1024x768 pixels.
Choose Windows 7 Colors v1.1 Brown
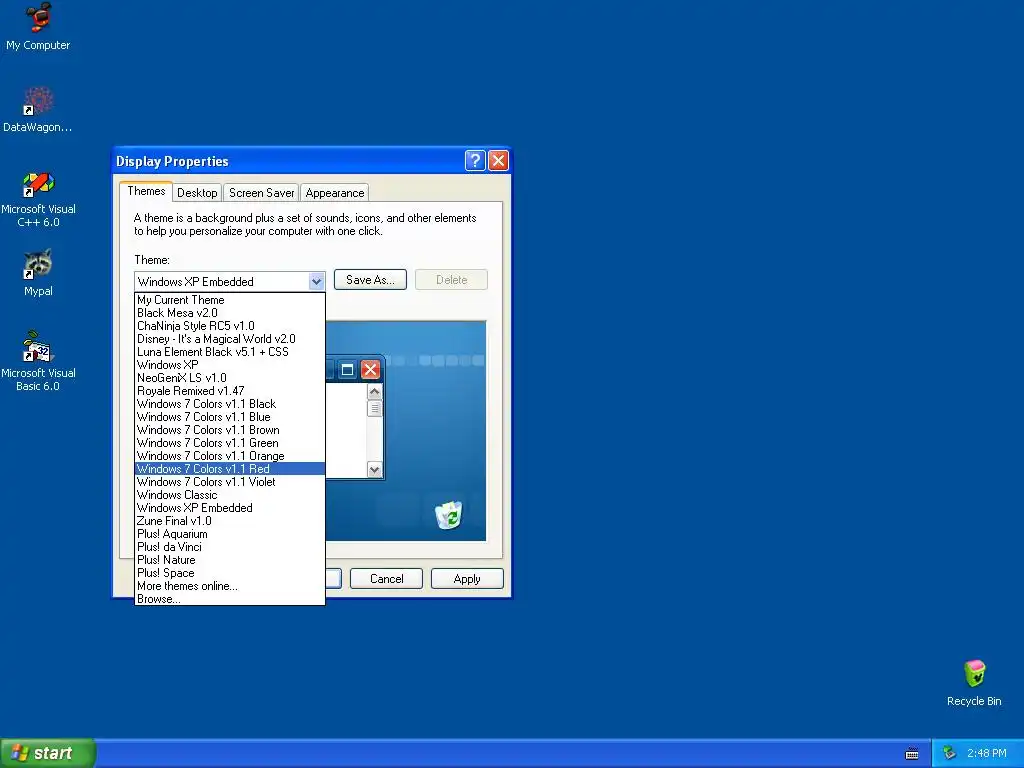[x=230, y=430]
